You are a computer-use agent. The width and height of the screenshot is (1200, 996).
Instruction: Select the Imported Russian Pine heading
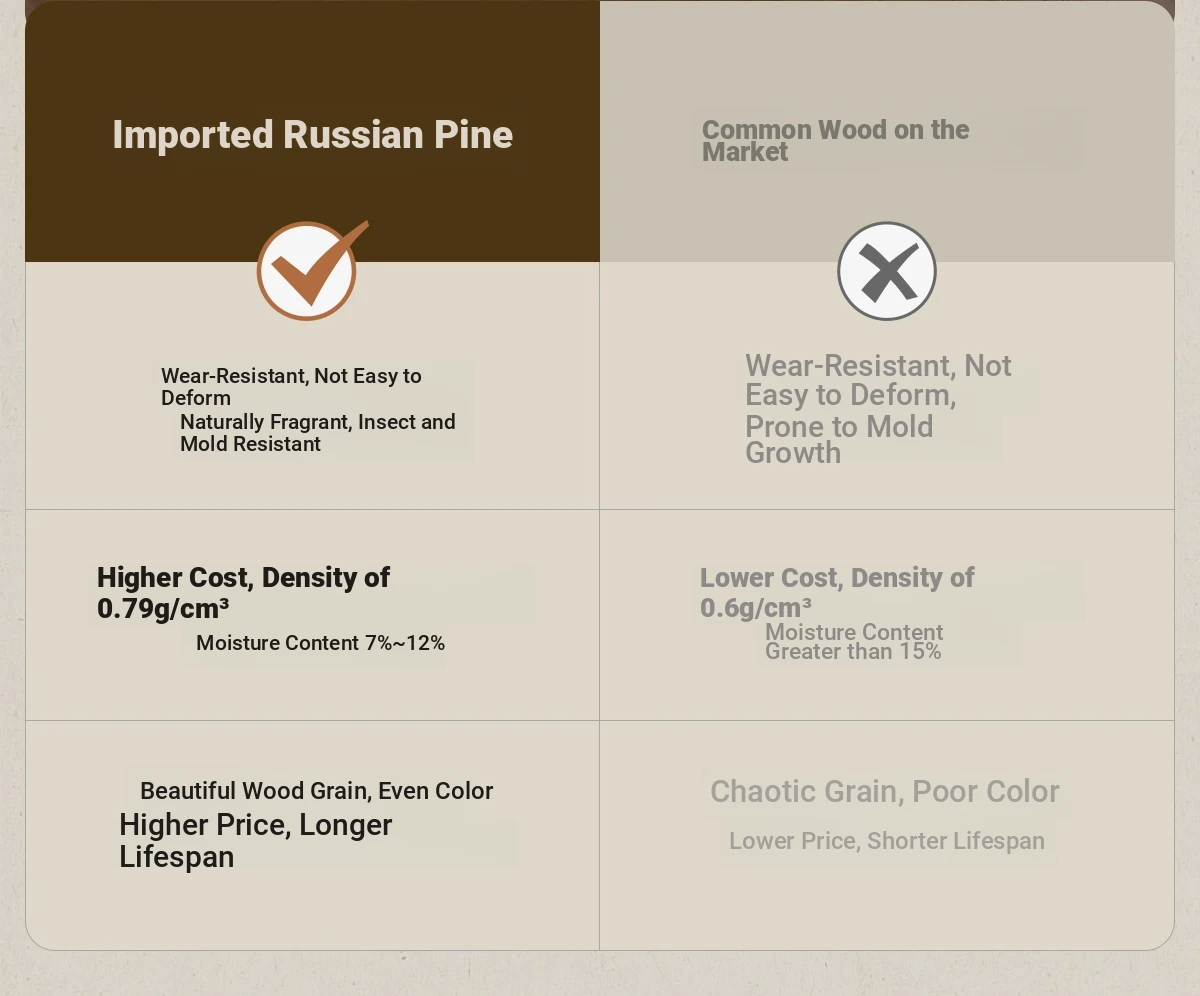click(313, 134)
